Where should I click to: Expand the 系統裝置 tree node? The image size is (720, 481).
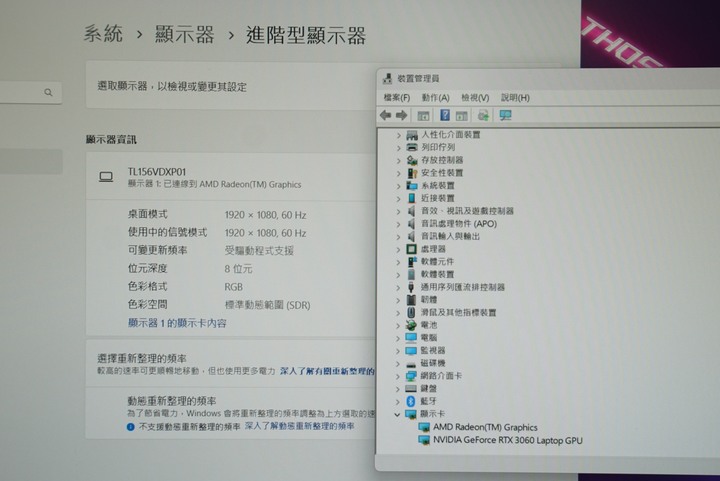point(399,186)
